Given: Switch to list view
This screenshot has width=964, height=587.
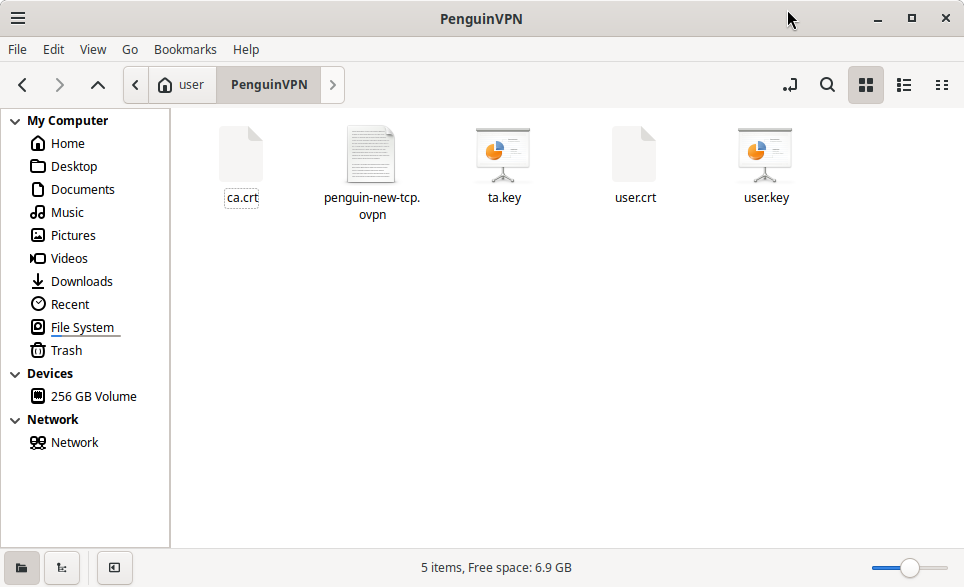Looking at the screenshot, I should 904,85.
